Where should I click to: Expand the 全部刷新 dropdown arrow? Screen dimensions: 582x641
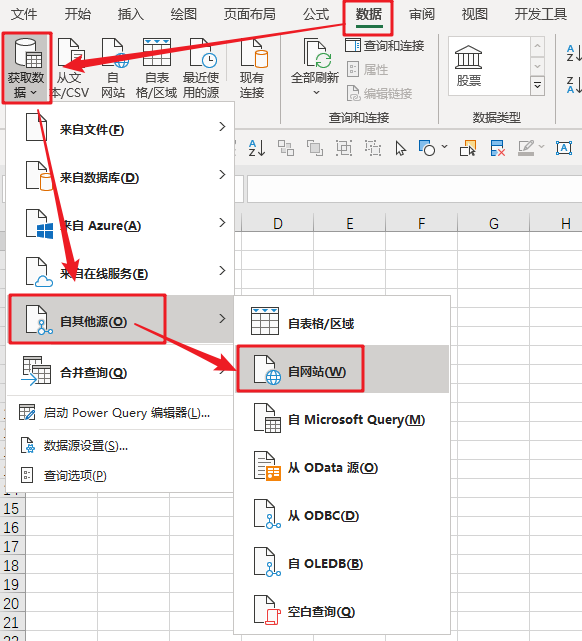pyautogui.click(x=316, y=93)
